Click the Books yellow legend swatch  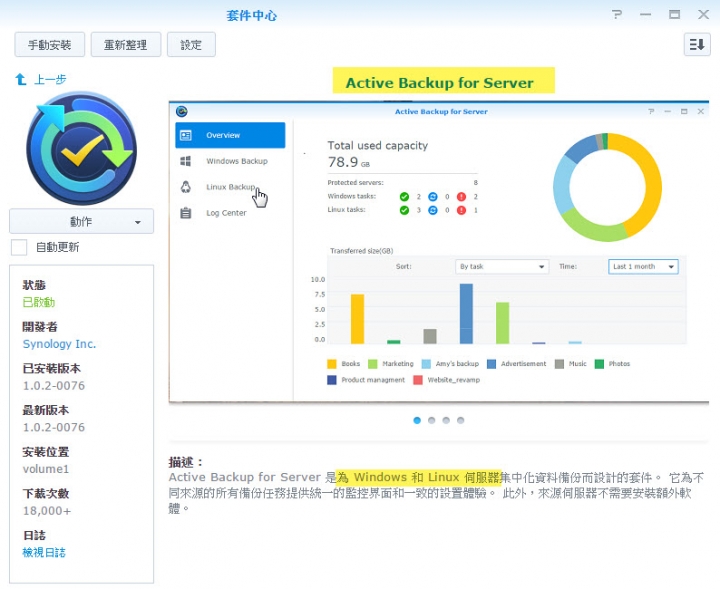[332, 364]
